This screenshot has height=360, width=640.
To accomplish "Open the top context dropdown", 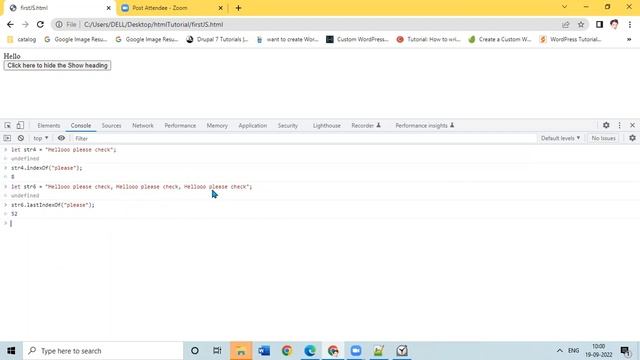I will coord(40,138).
